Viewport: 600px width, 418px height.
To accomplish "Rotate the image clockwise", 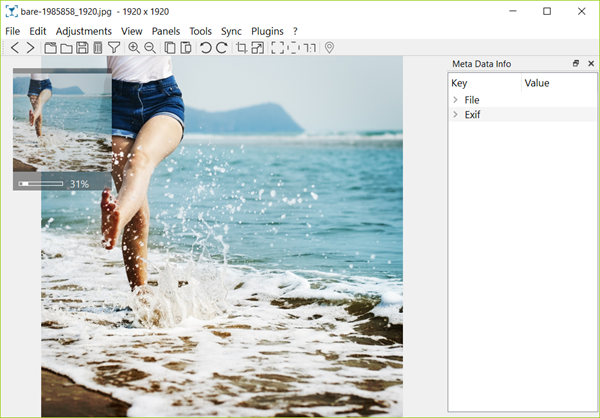I will [x=222, y=48].
